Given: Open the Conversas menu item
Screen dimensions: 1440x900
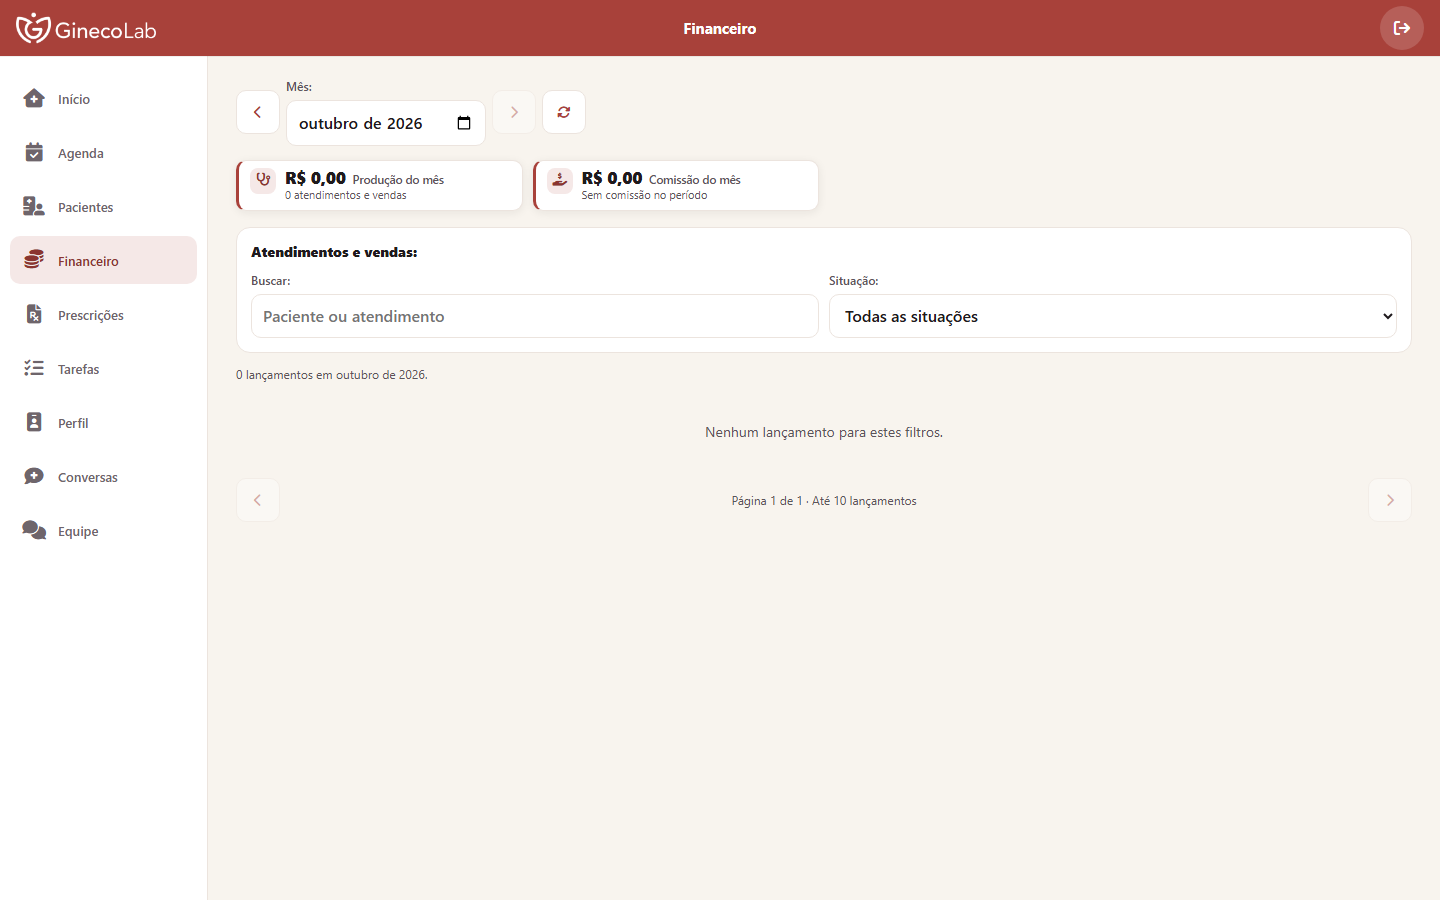Looking at the screenshot, I should 103,476.
